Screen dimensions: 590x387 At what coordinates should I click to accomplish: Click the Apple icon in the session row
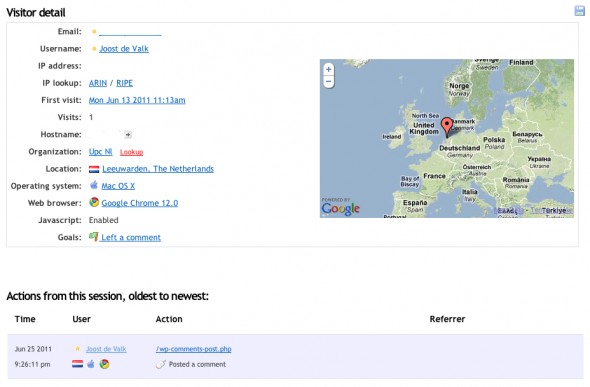(91, 364)
